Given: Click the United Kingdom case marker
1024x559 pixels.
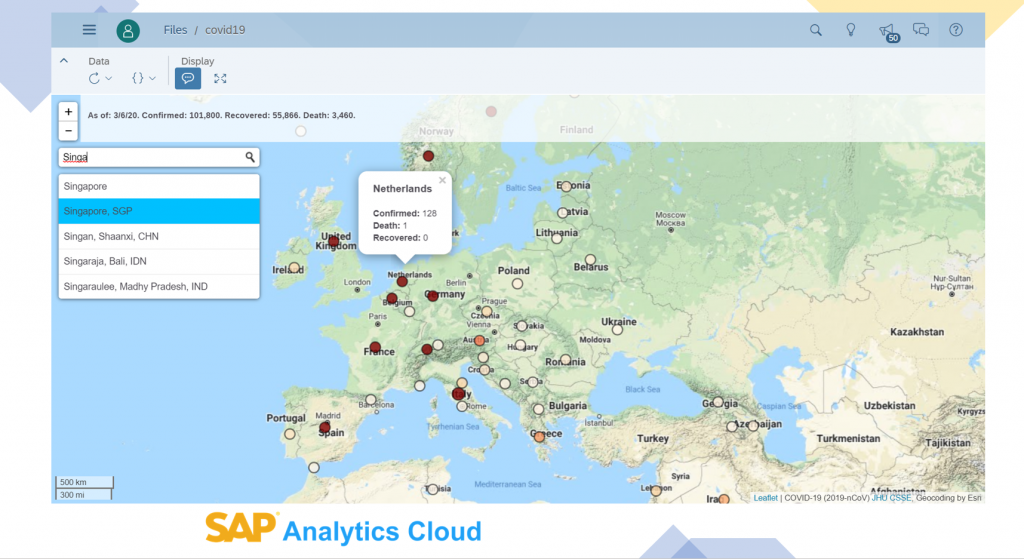Looking at the screenshot, I should tap(334, 241).
